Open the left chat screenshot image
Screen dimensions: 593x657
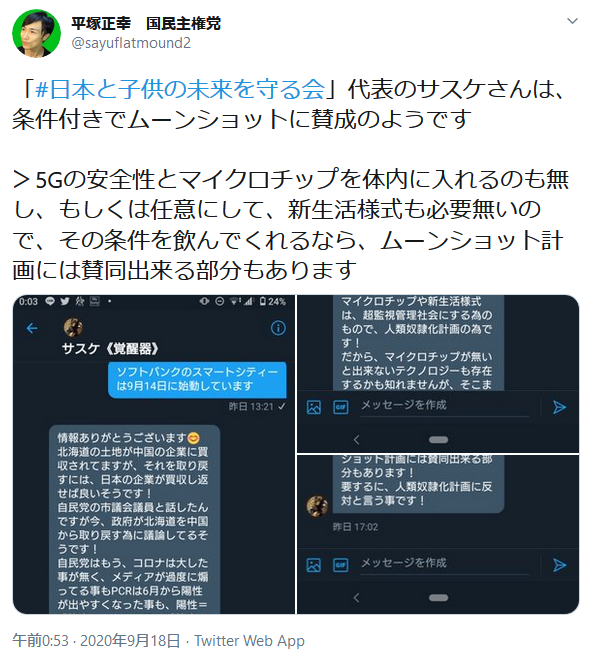click(154, 455)
